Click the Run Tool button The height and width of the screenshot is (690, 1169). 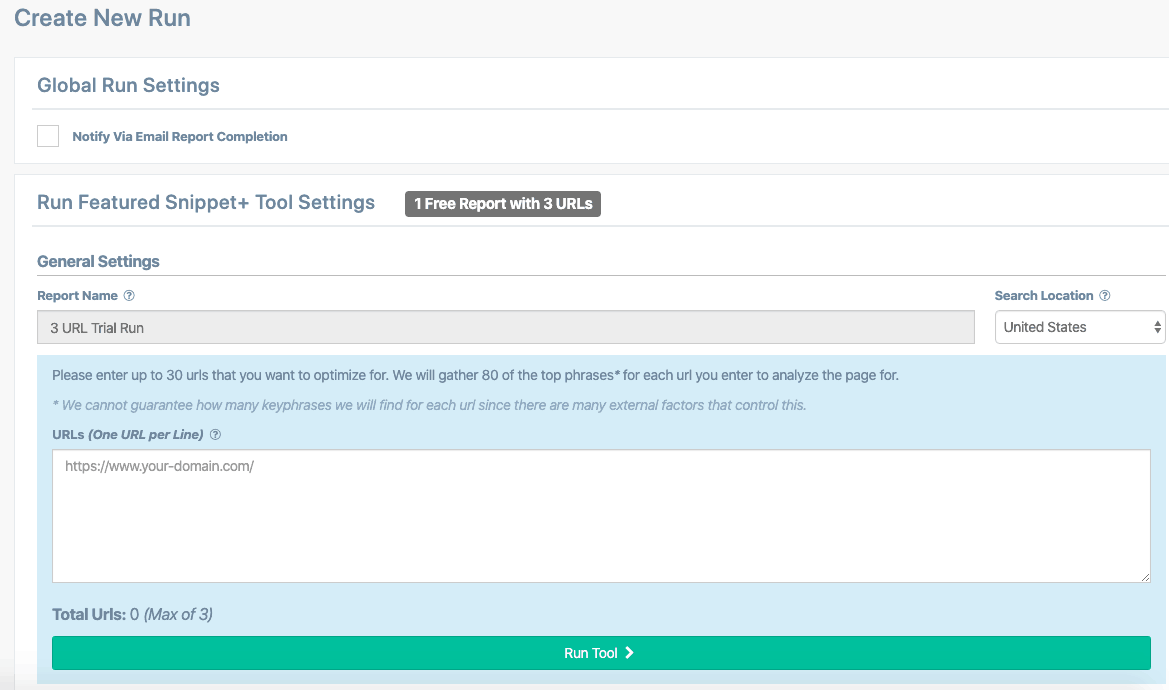(x=601, y=653)
